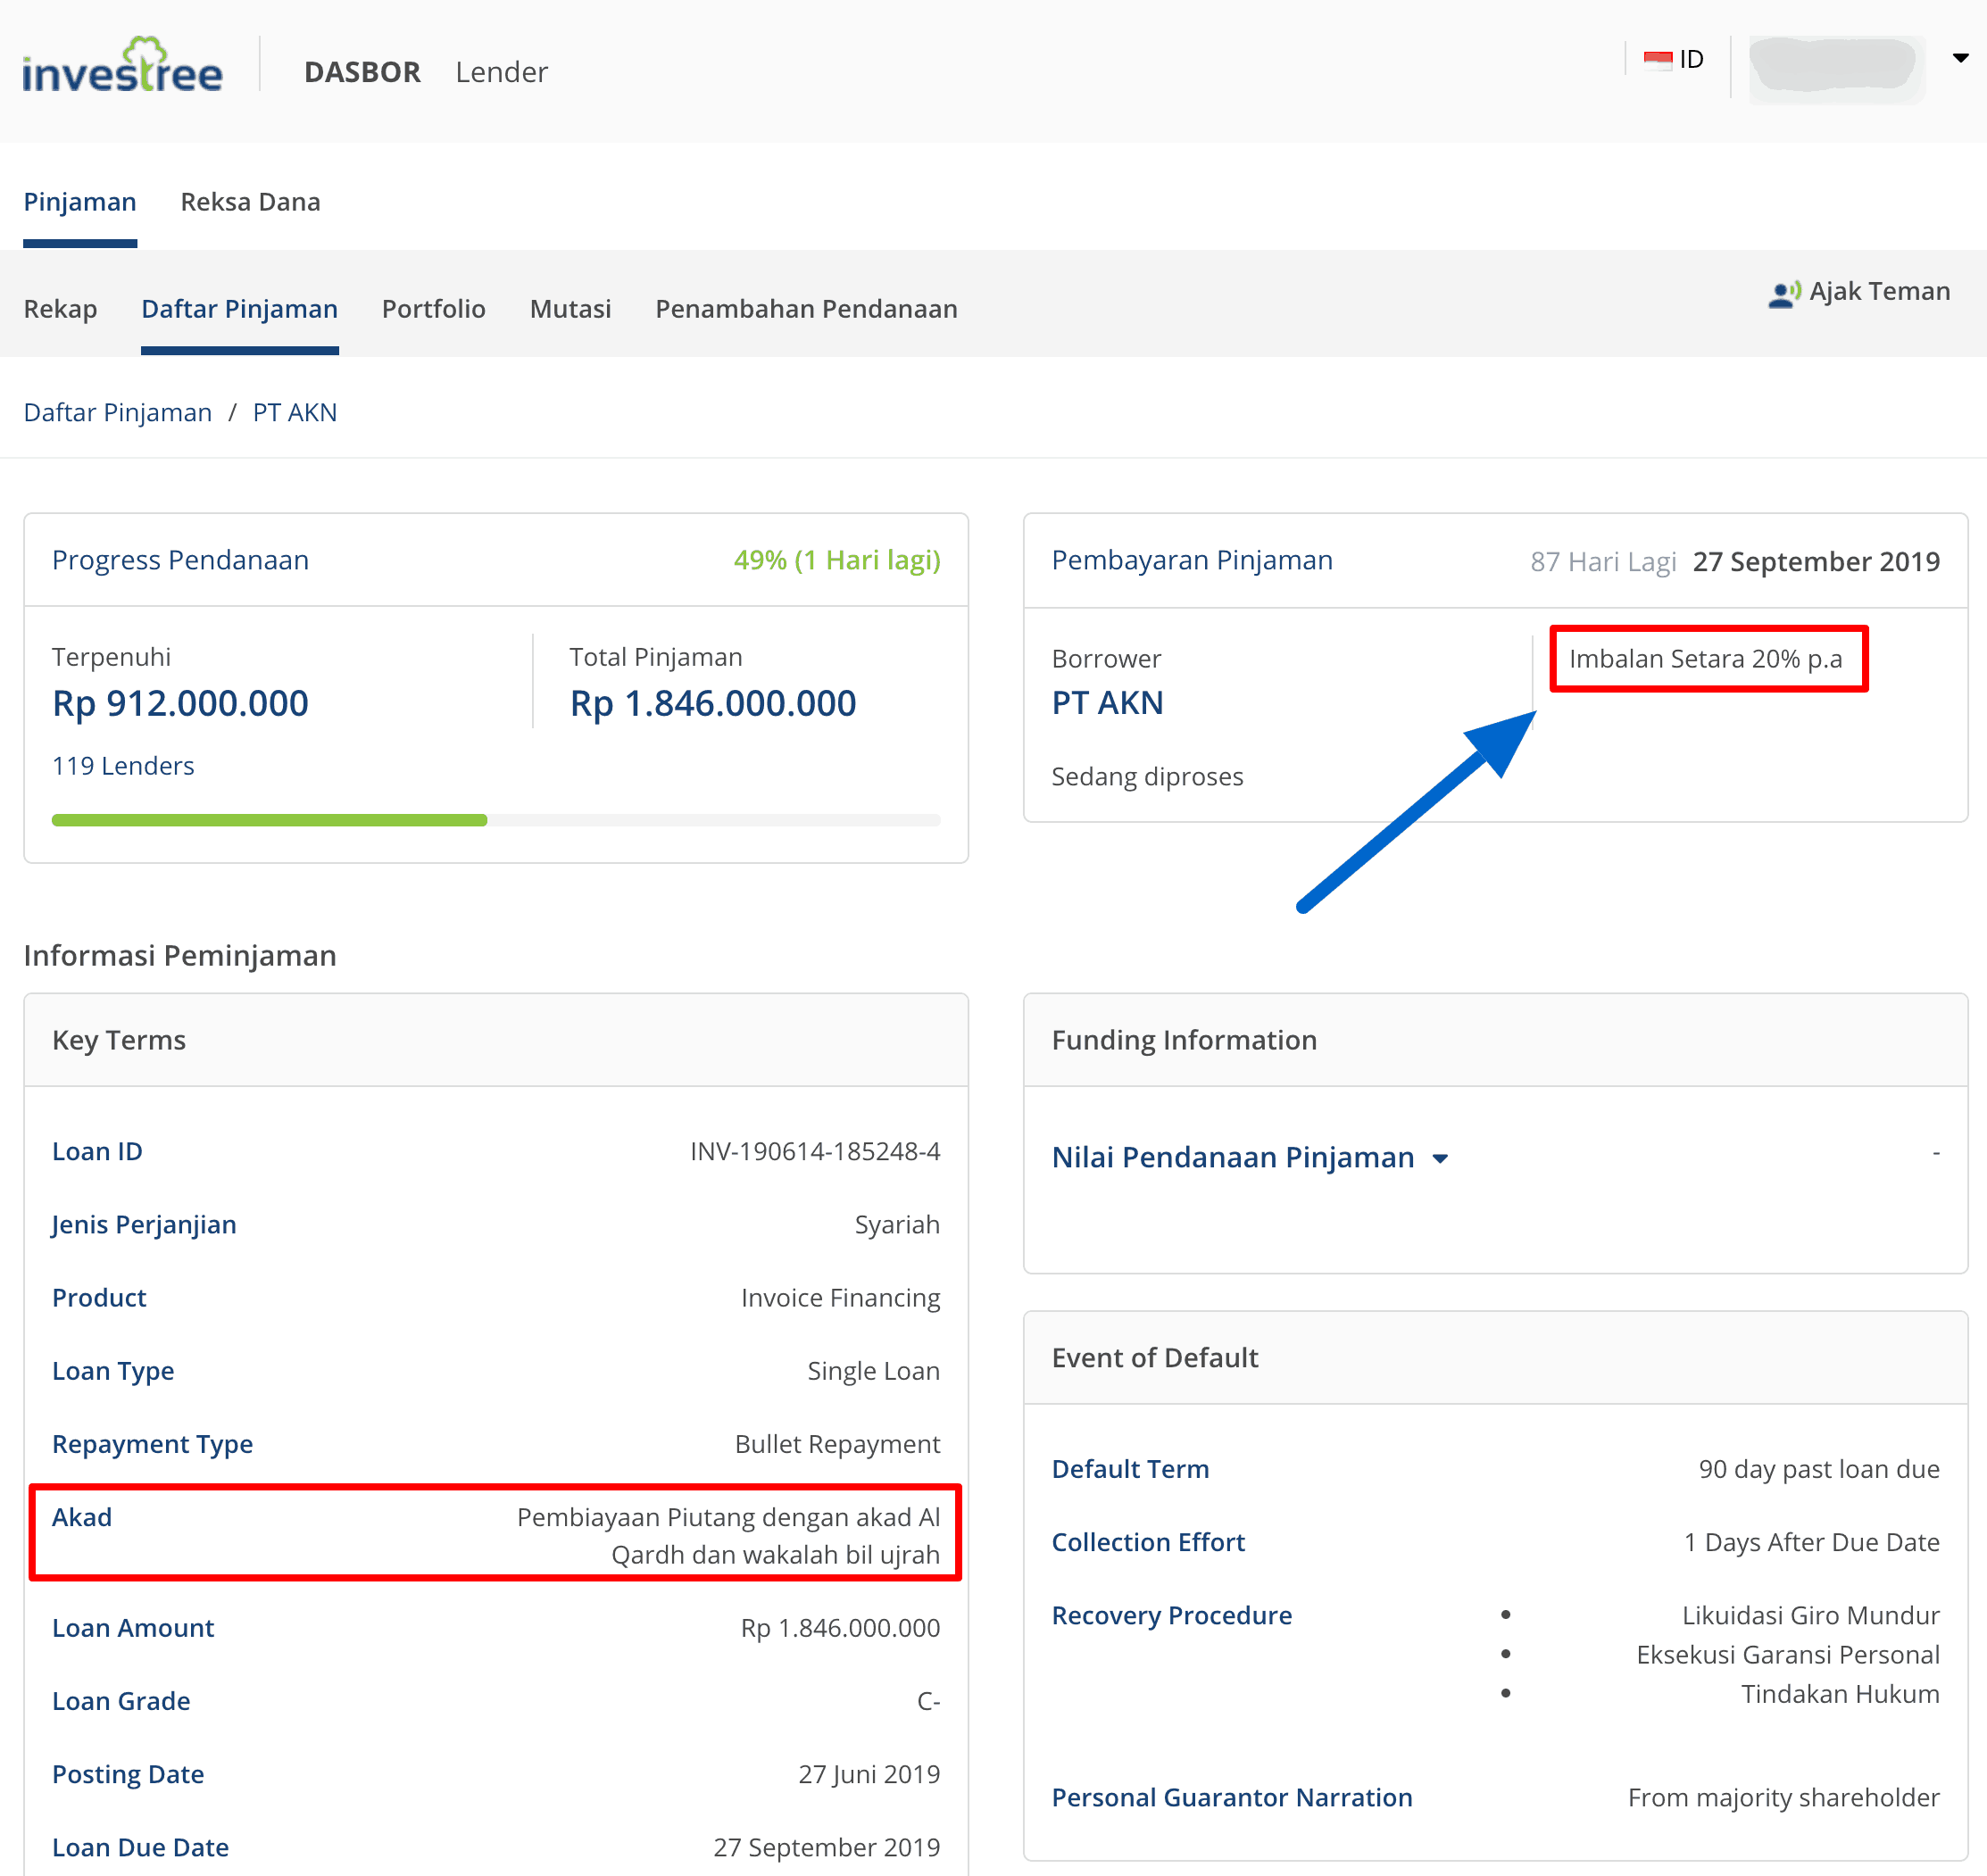Screen dimensions: 1987x1876
Task: Click the PT AKN borrower name
Action: click(1107, 703)
